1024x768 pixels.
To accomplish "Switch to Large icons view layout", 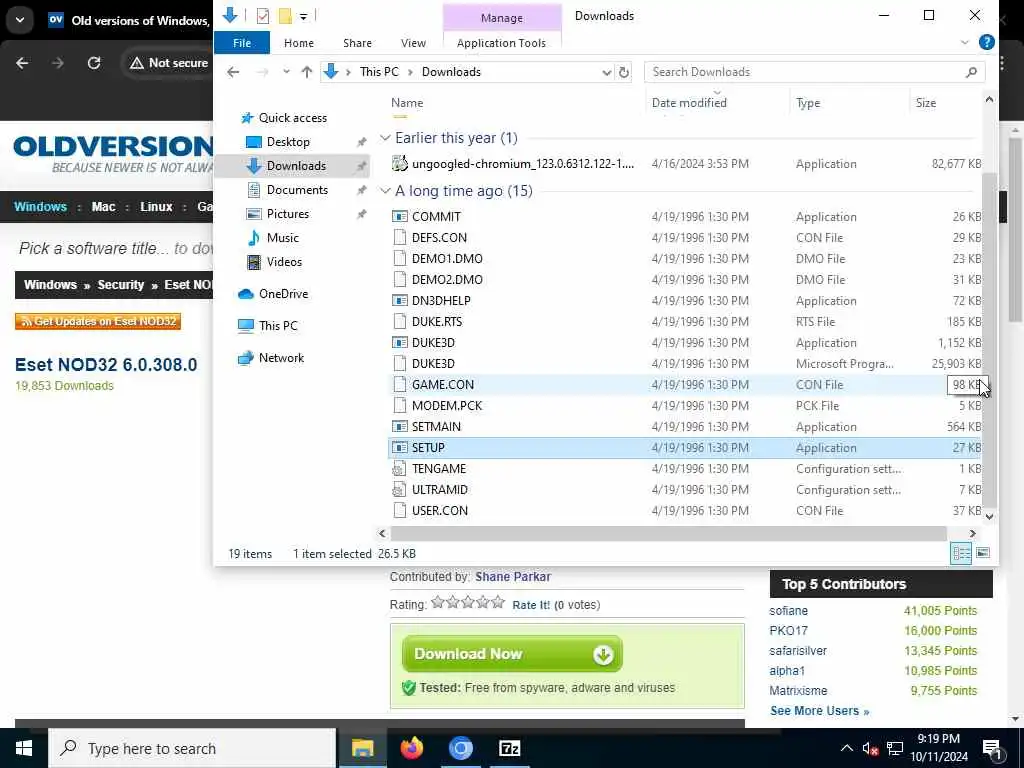I will (983, 553).
